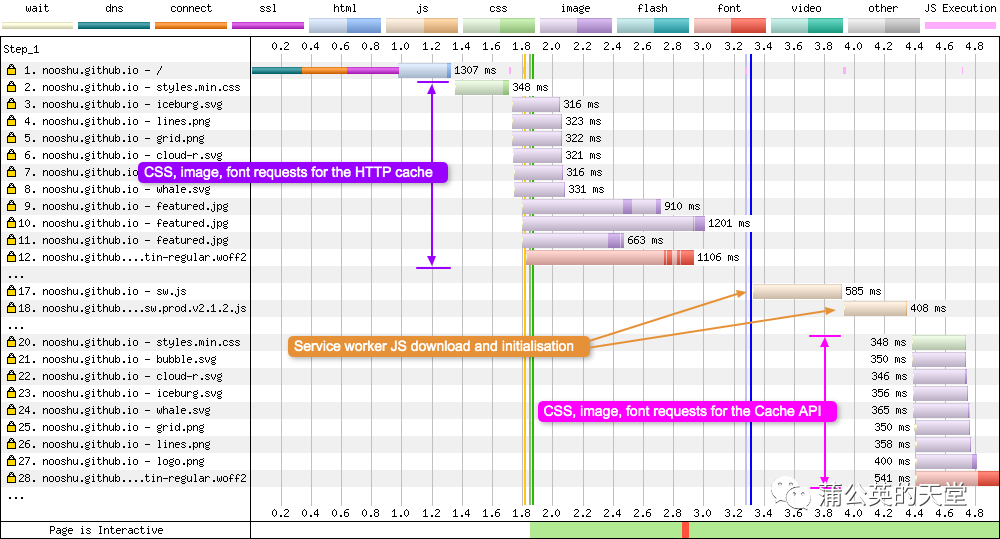Select the lock icon for request 8 whale.svg
The image size is (1000, 539).
[11, 189]
